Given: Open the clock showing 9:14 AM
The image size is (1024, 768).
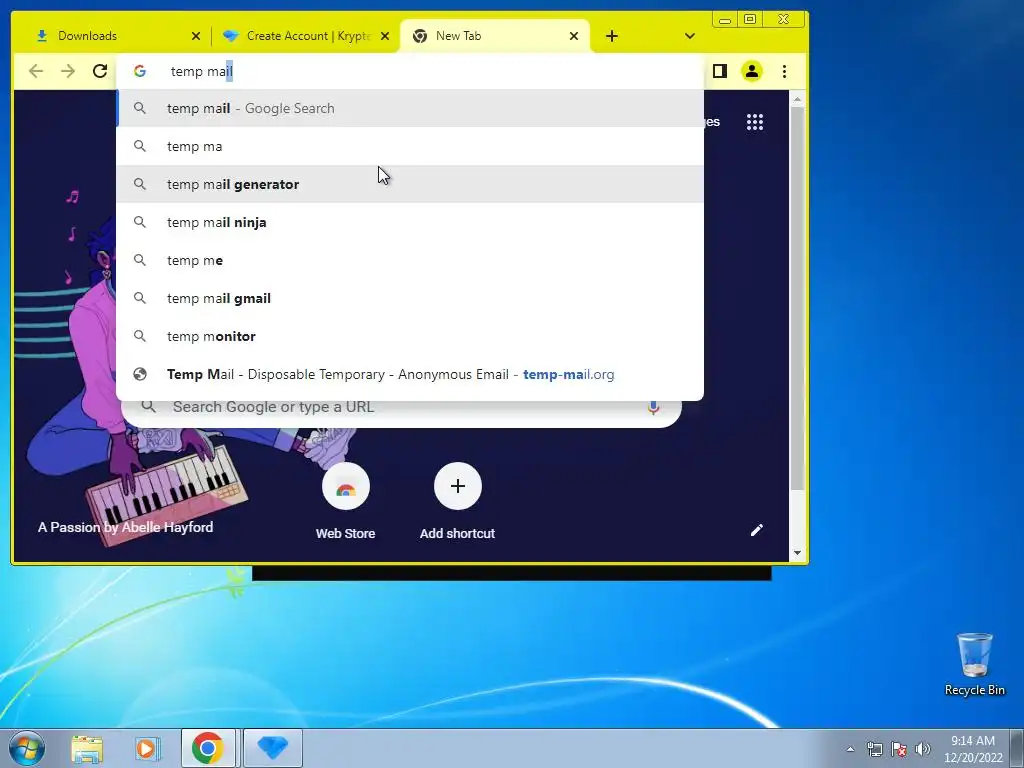Looking at the screenshot, I should 973,749.
